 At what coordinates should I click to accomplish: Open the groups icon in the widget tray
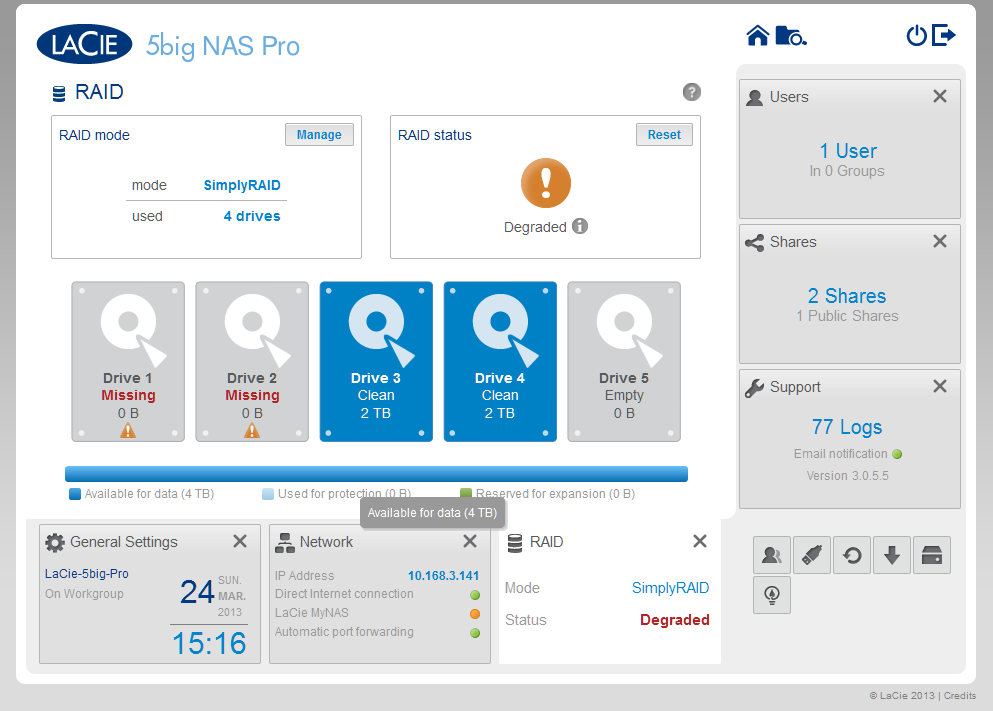772,555
